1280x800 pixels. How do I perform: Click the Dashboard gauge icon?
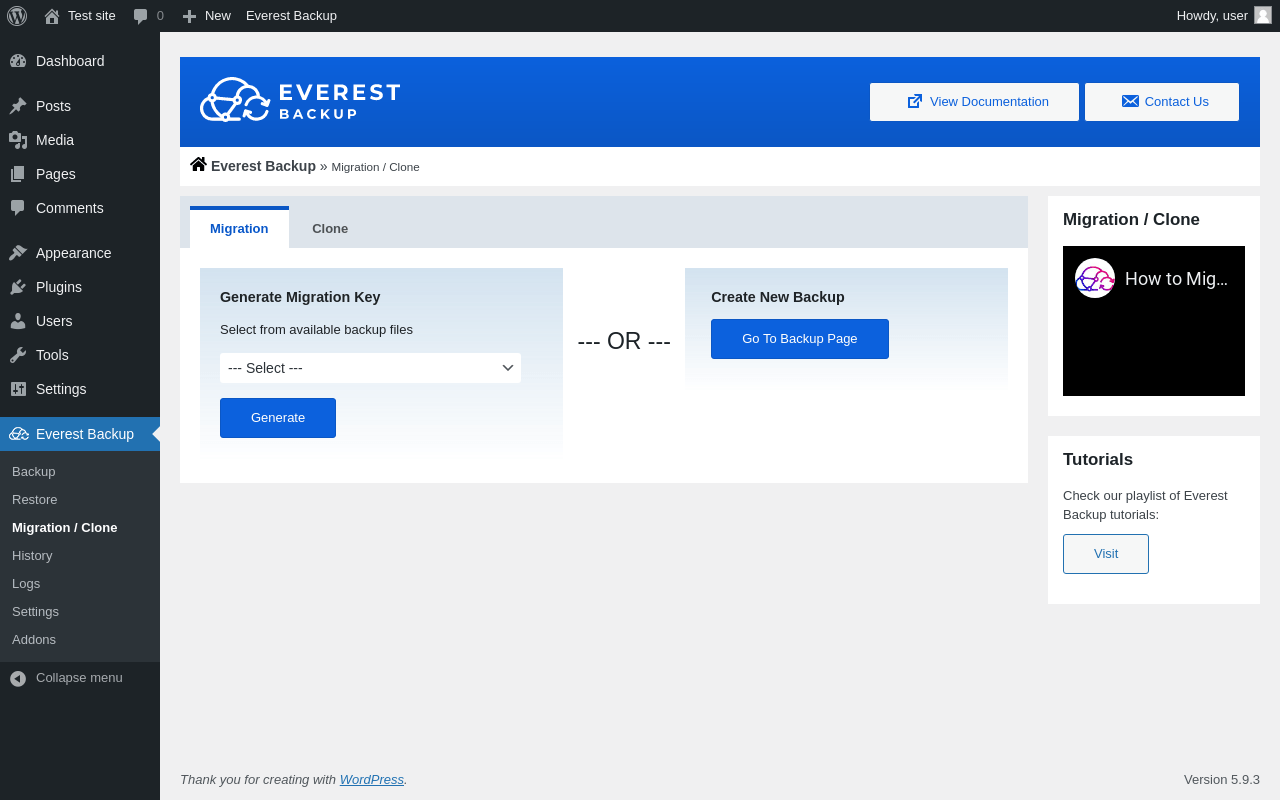18,61
